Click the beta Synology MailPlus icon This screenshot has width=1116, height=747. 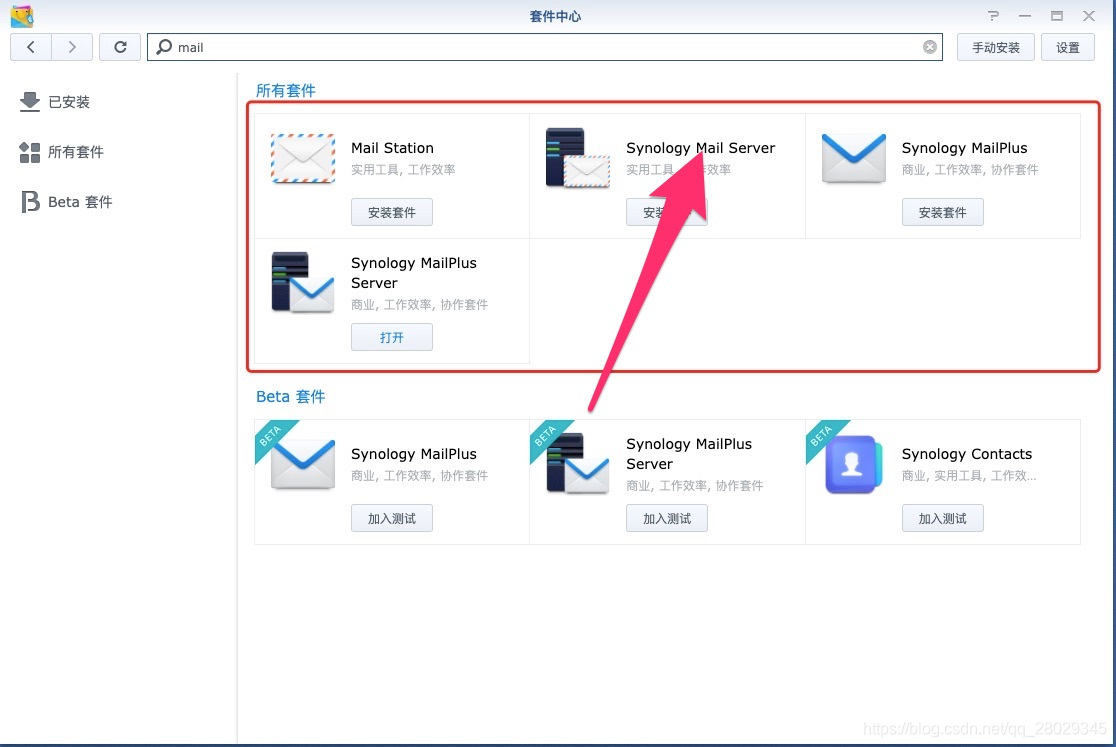pyautogui.click(x=302, y=464)
